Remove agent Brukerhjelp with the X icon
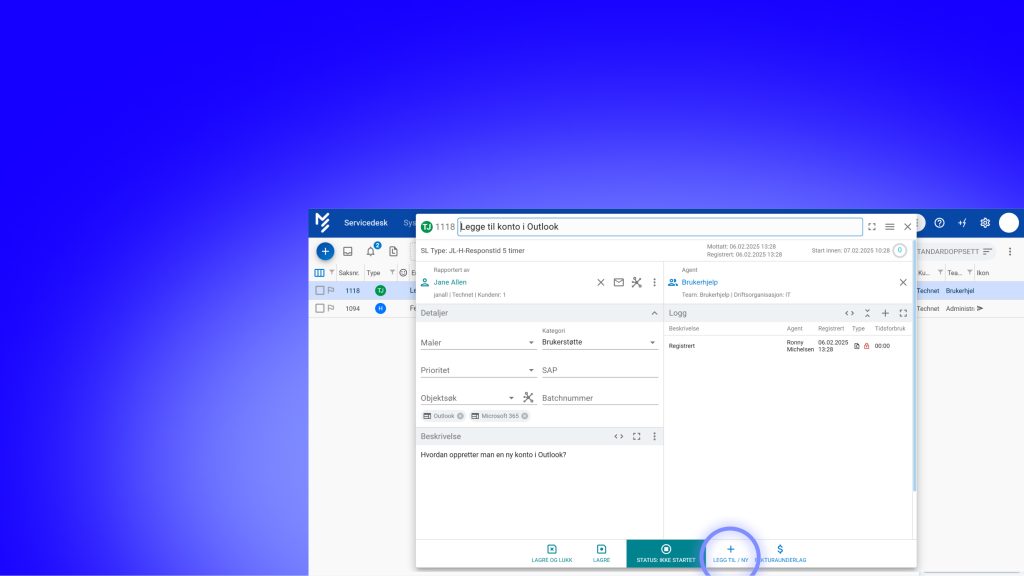The height and width of the screenshot is (576, 1024). [903, 282]
